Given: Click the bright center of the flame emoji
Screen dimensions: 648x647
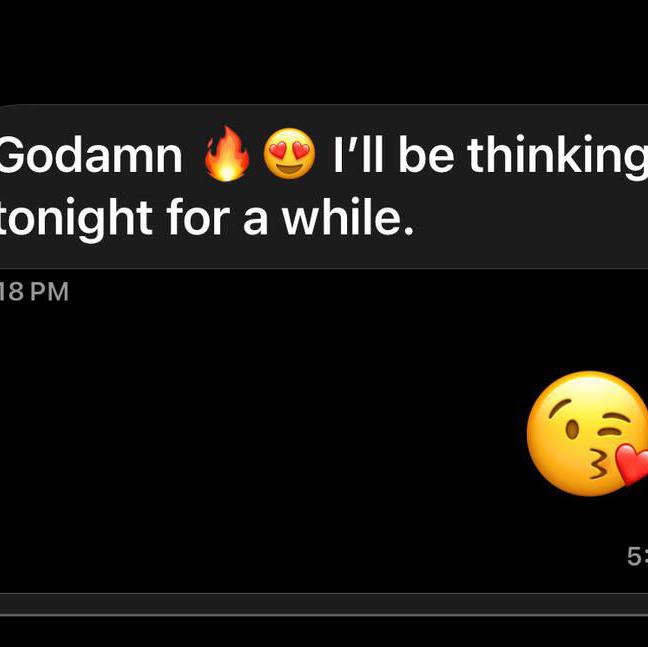Looking at the screenshot, I should [x=227, y=170].
